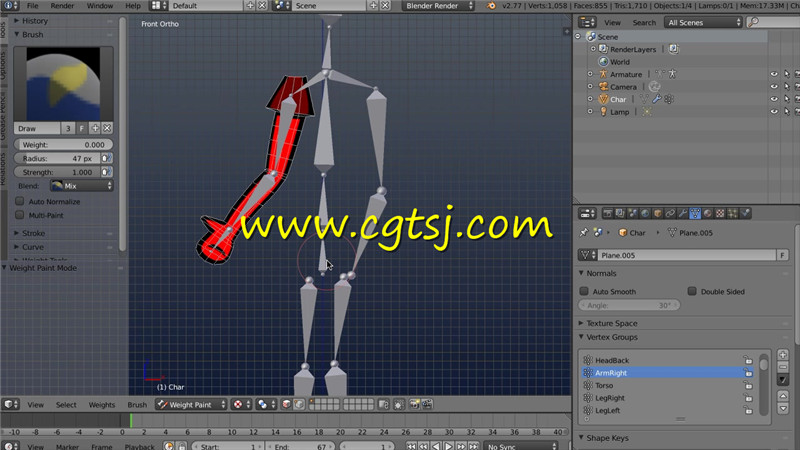Open the Help menu
The height and width of the screenshot is (450, 800).
click(133, 6)
